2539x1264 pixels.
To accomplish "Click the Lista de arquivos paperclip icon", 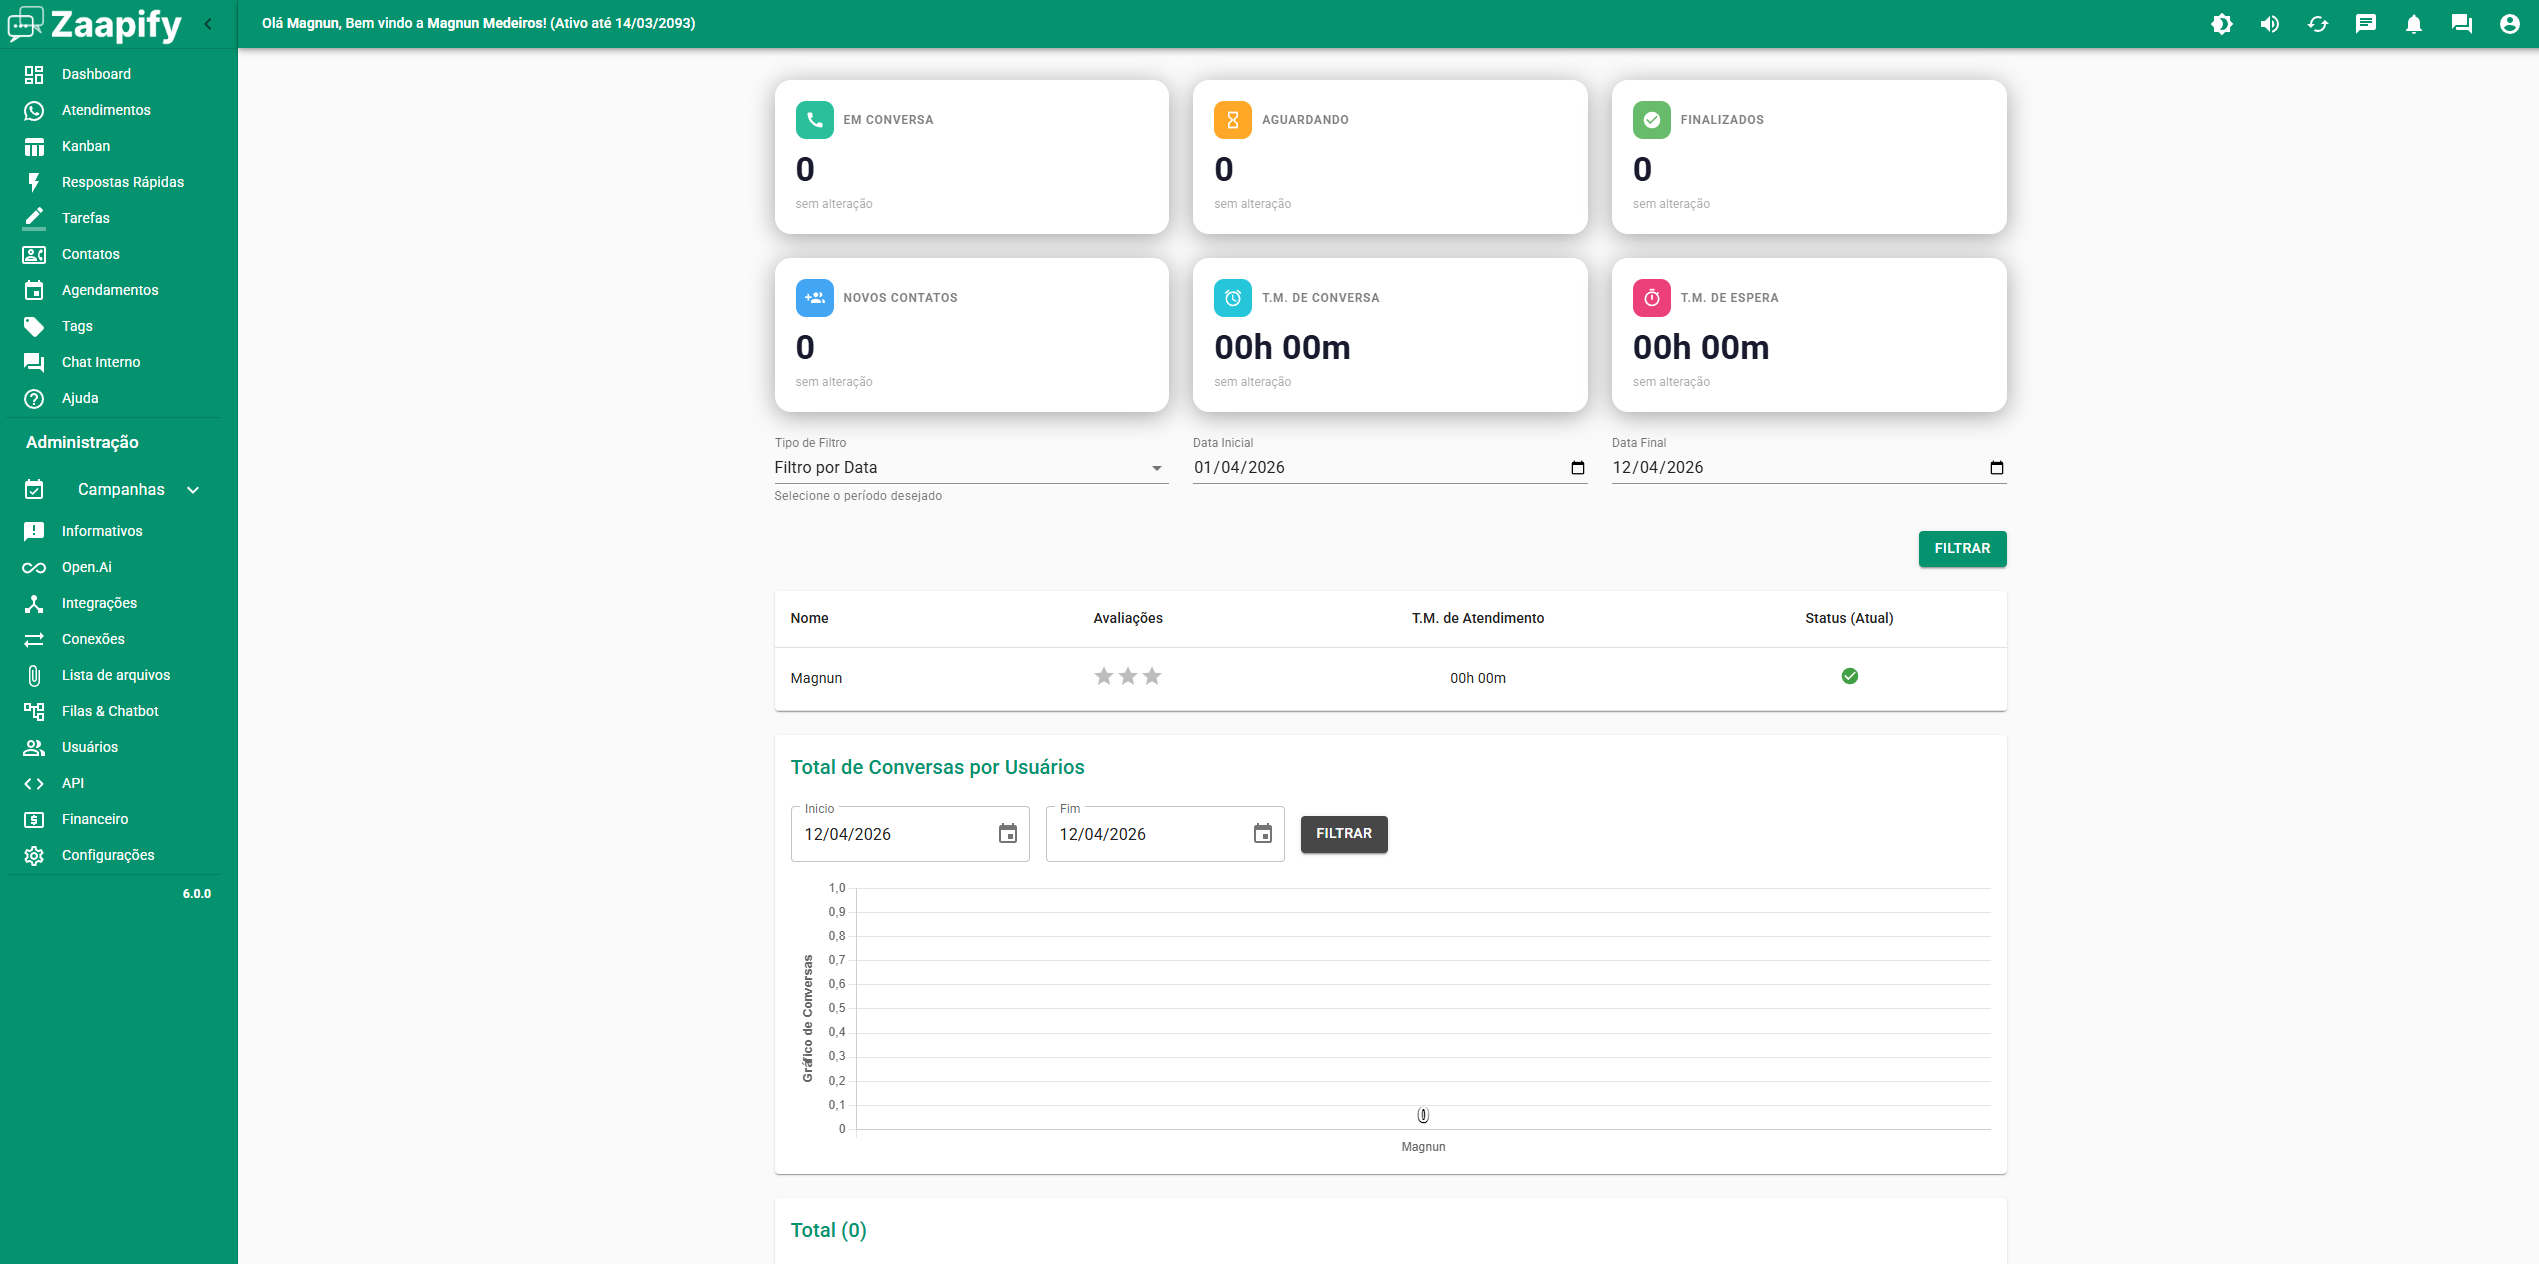I will 34,675.
